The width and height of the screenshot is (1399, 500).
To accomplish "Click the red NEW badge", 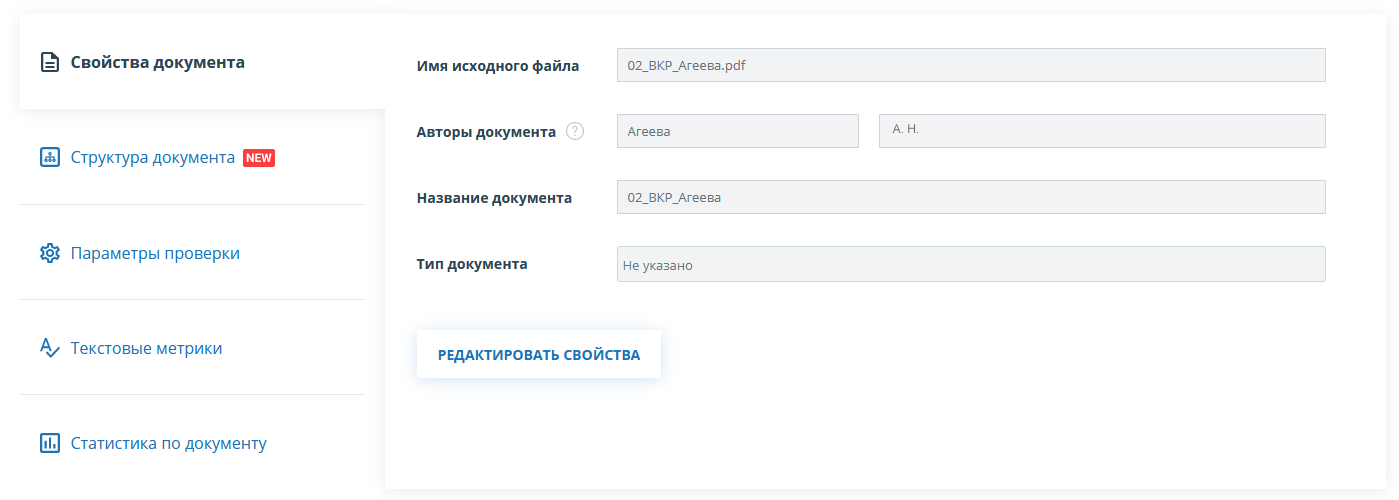I will pos(259,158).
